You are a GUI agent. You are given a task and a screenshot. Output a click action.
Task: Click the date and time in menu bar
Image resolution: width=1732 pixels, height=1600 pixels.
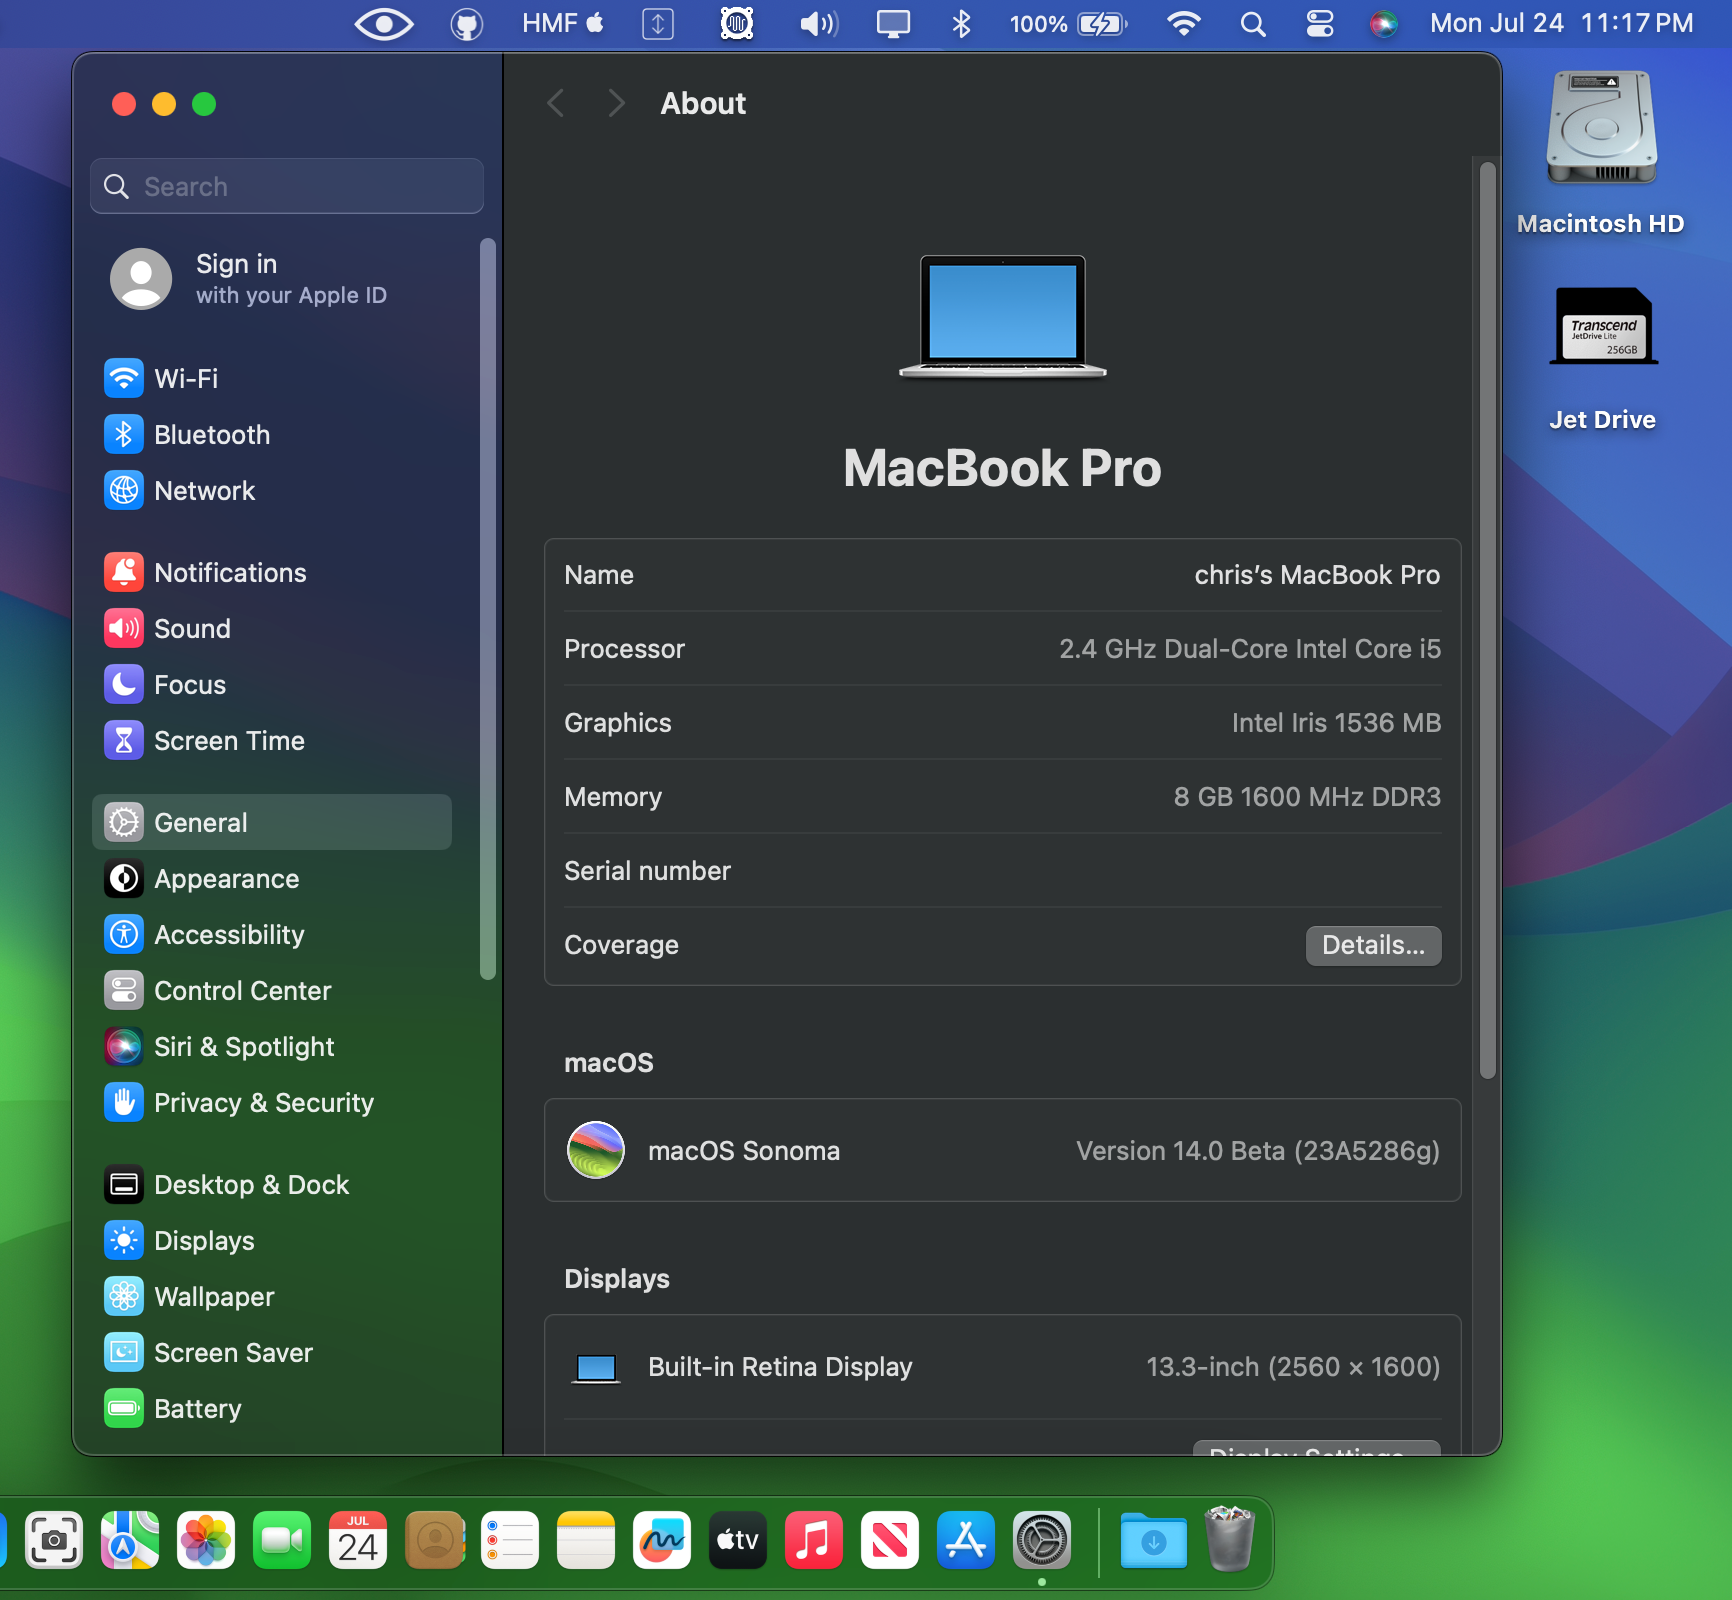coord(1561,24)
